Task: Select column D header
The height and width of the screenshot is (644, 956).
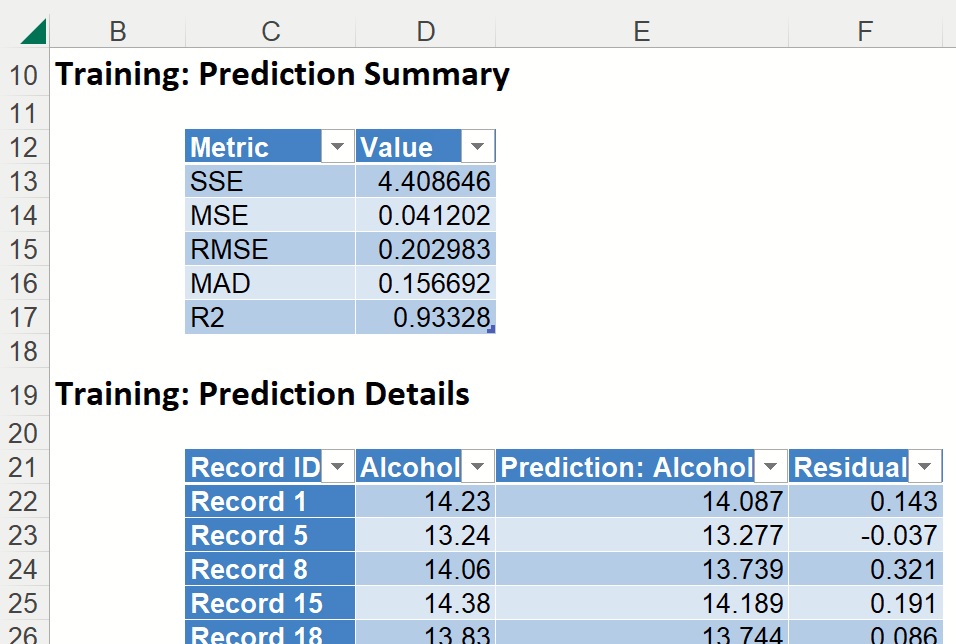Action: [x=425, y=32]
